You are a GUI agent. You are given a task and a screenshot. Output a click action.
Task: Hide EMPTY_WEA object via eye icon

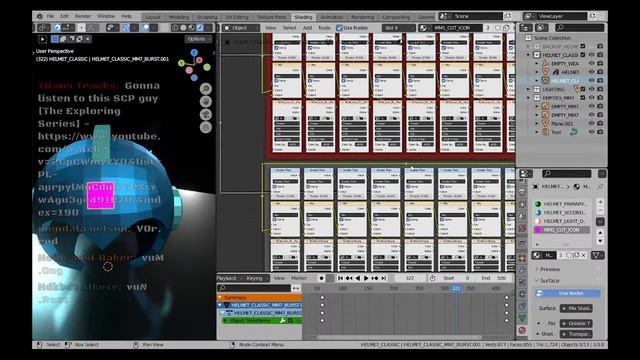[591, 63]
